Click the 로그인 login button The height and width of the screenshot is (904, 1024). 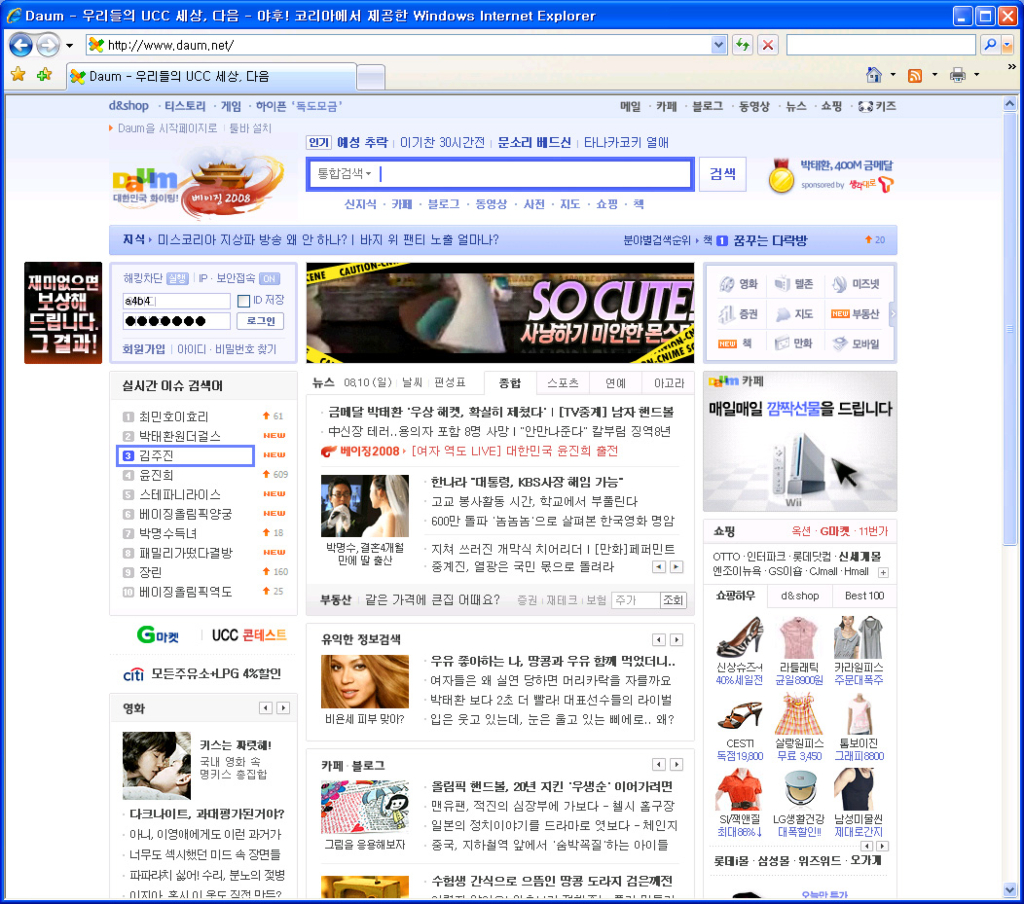pos(260,321)
